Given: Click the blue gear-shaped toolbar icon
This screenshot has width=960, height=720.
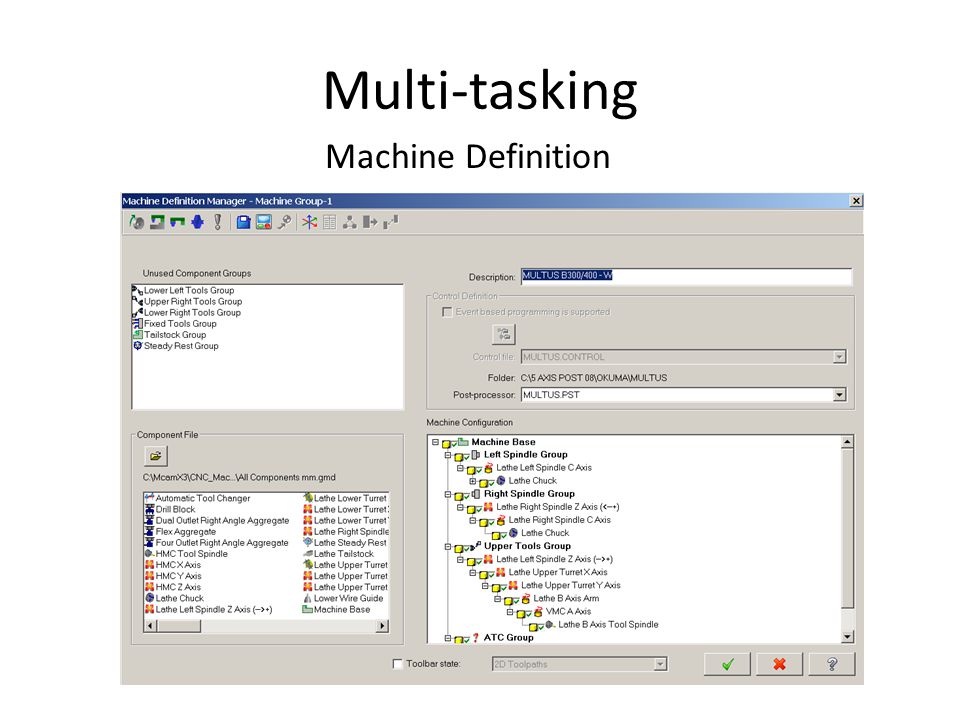Looking at the screenshot, I should point(197,222).
